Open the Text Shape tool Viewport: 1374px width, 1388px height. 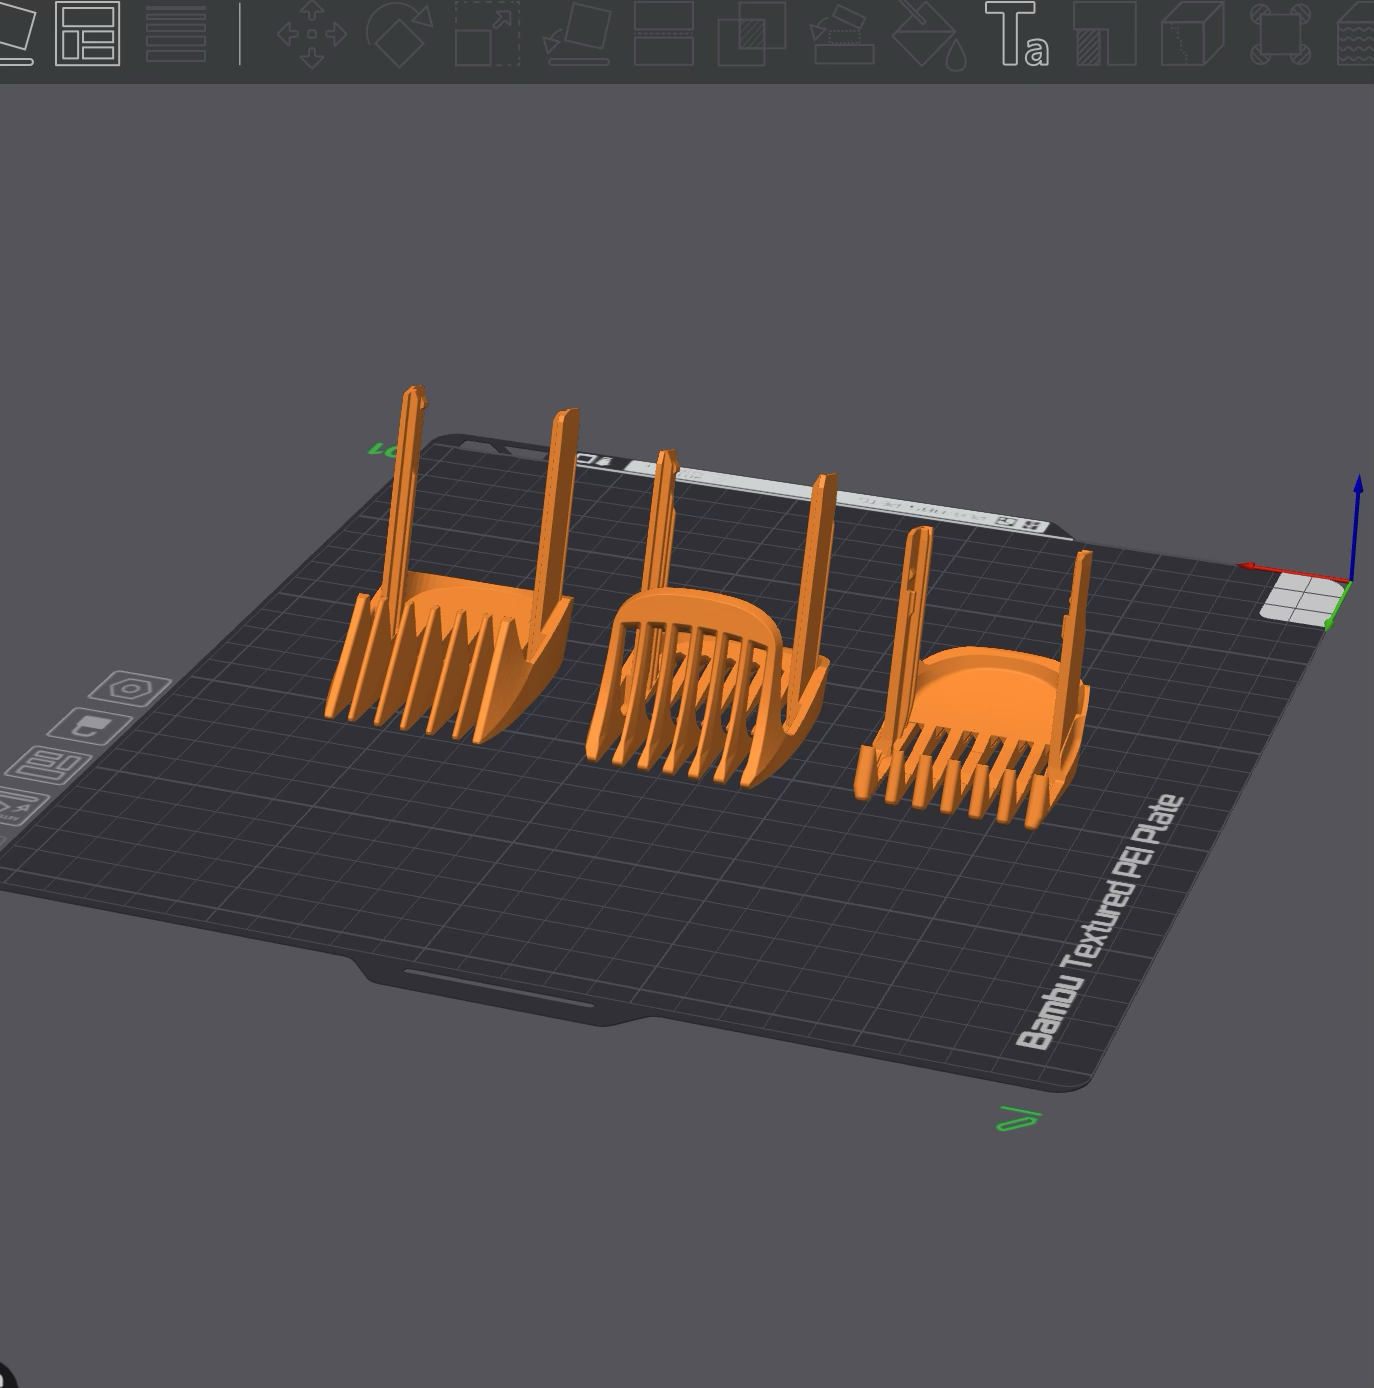1017,34
